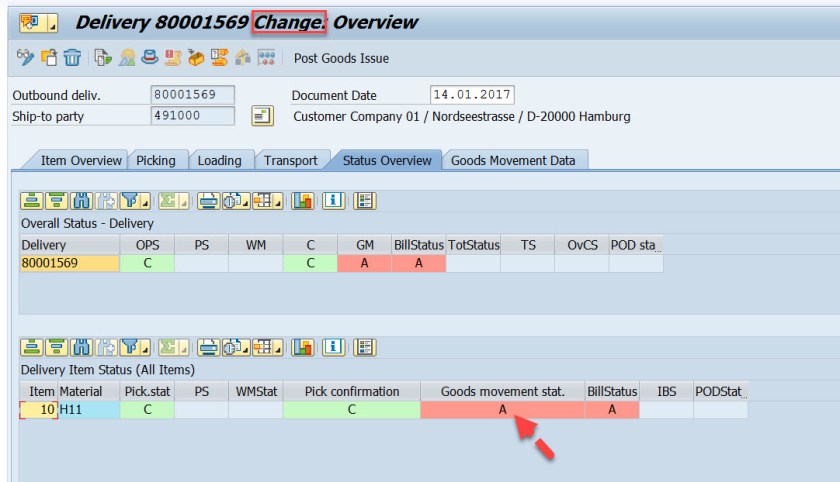Viewport: 840px width, 482px height.
Task: Select delivery 80001569 cell in Overall Status
Action: (x=69, y=263)
